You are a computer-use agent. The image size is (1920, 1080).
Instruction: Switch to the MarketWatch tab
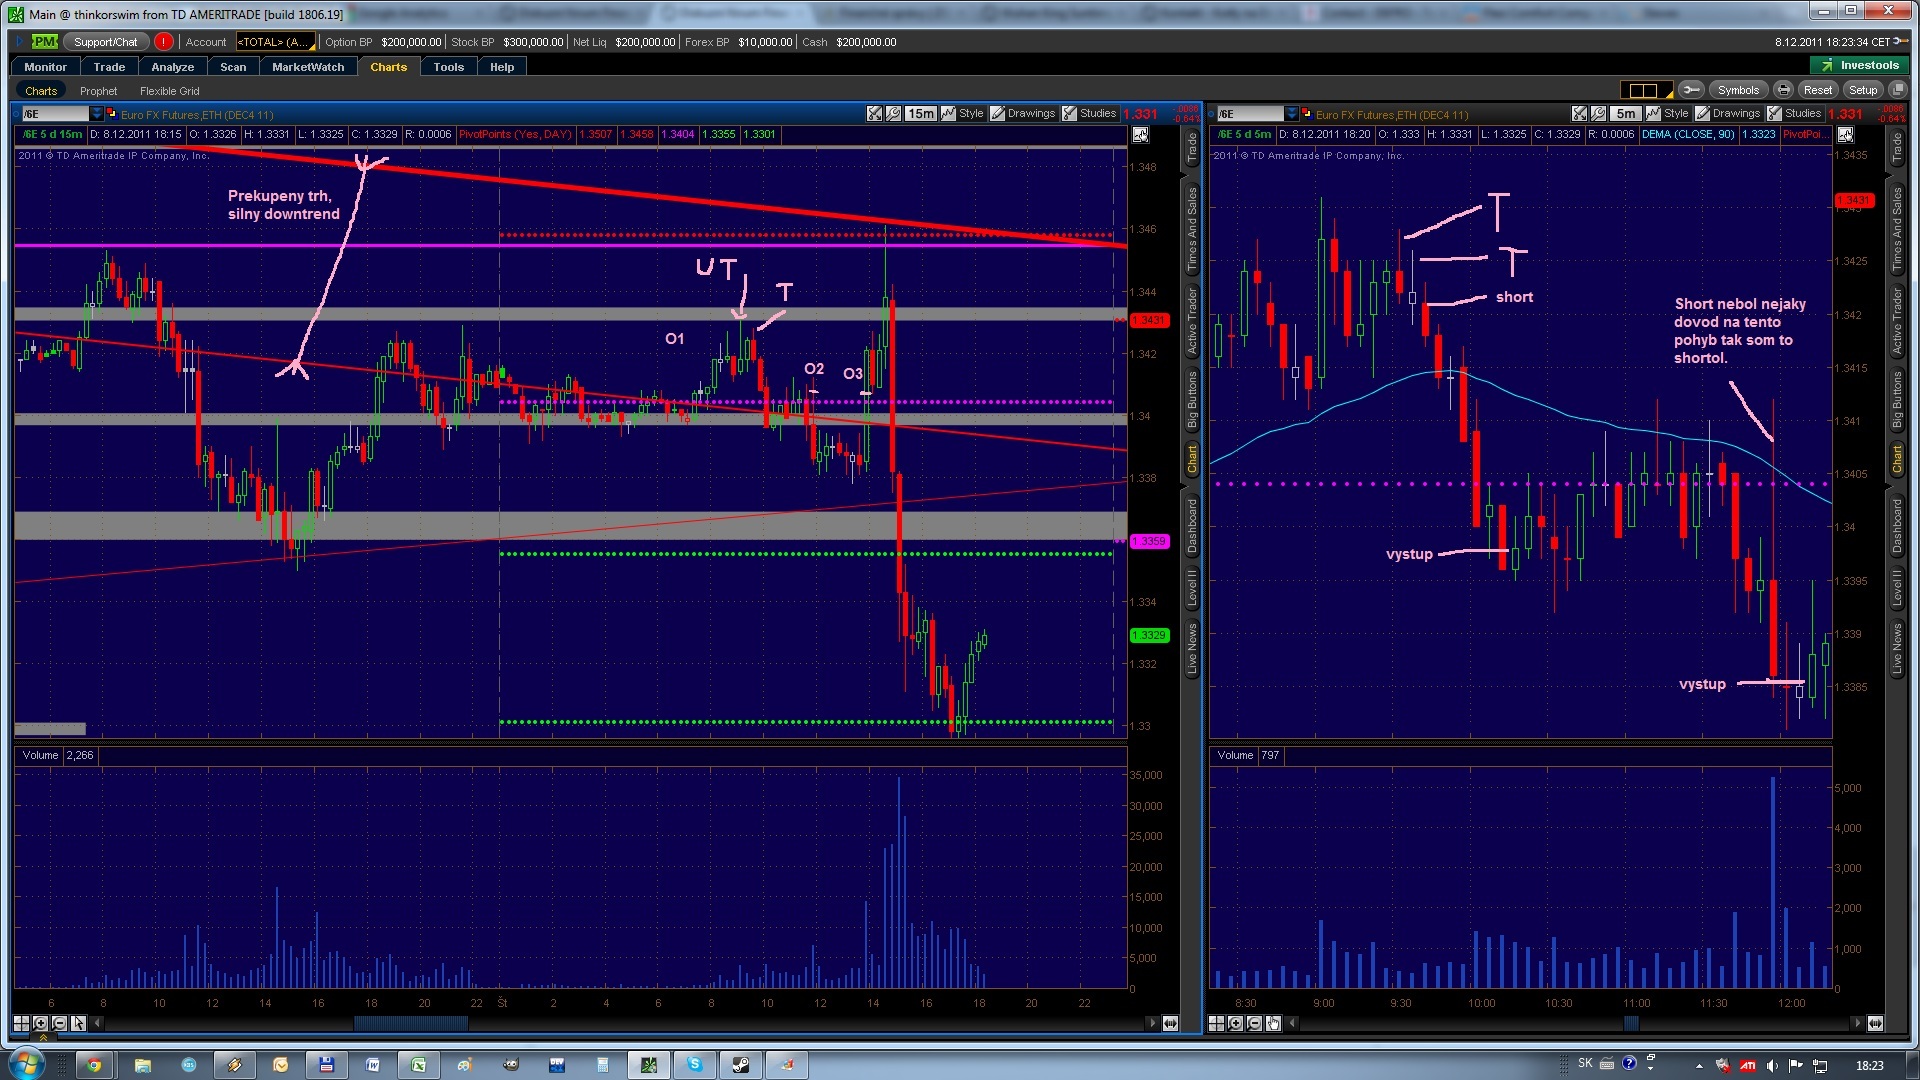307,67
